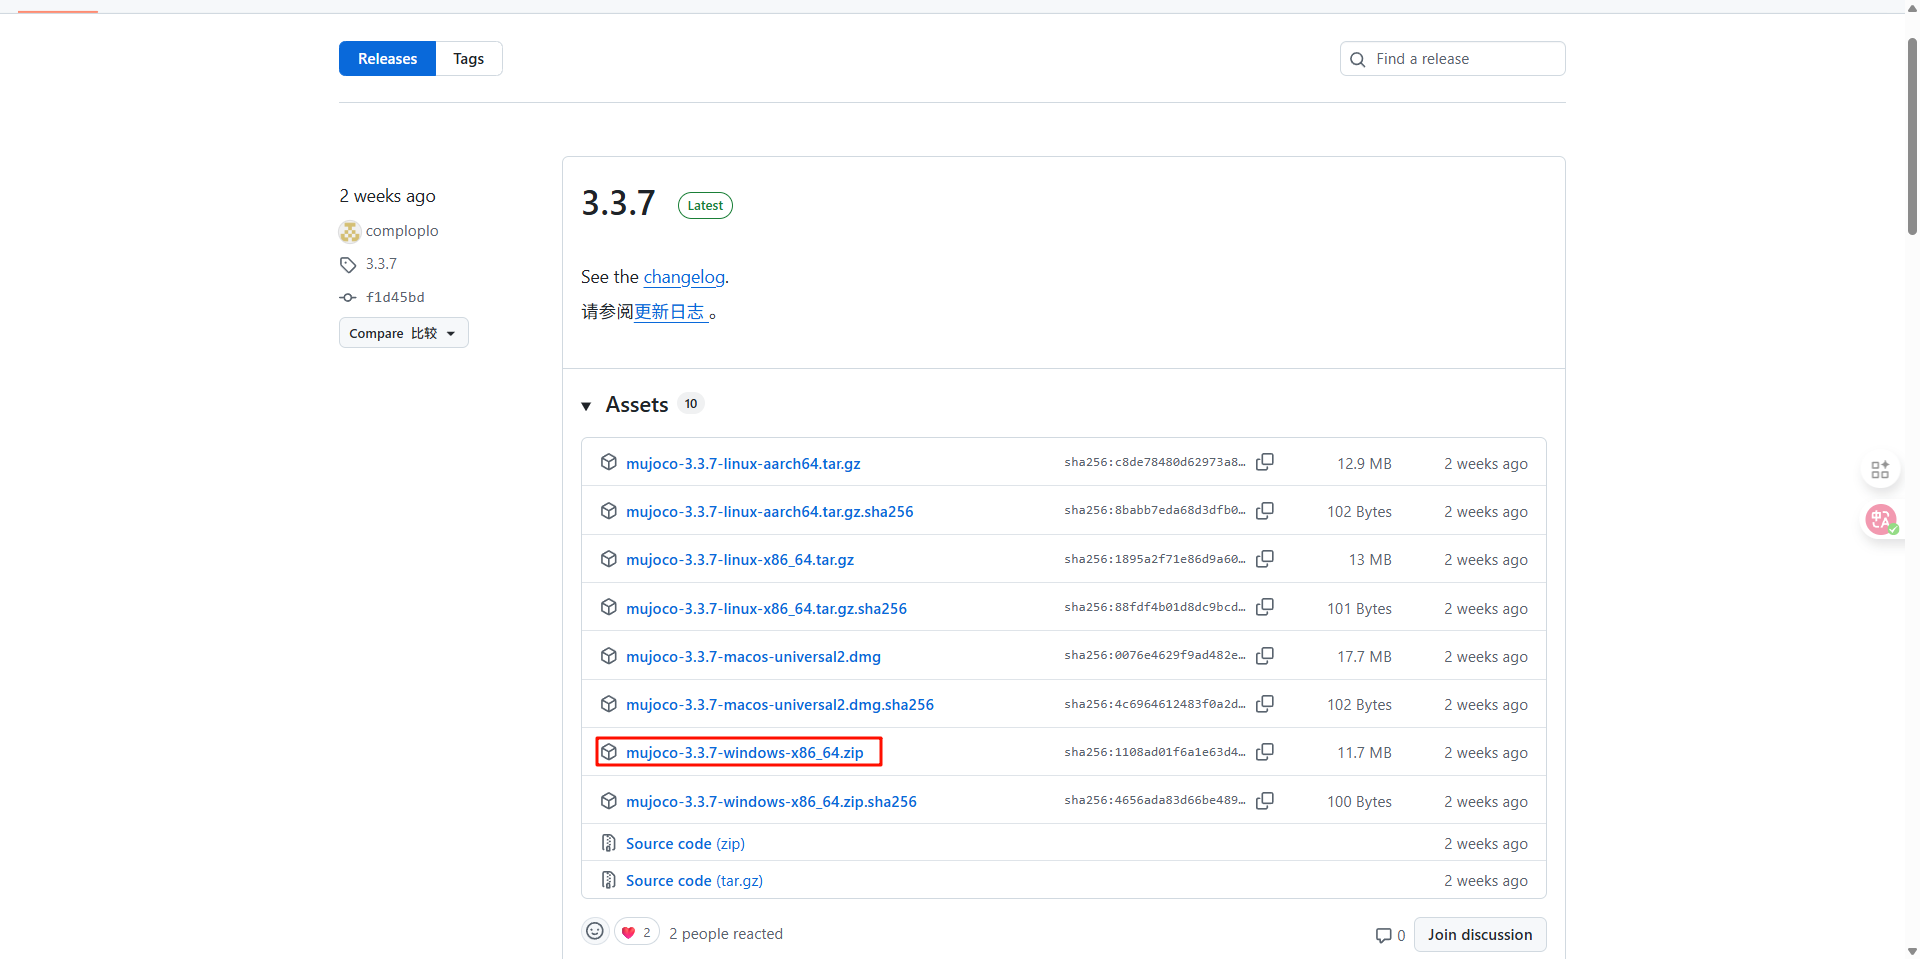Download mujoco-3.3.7-windows-x86_64.zip
The width and height of the screenshot is (1920, 959).
(x=745, y=753)
